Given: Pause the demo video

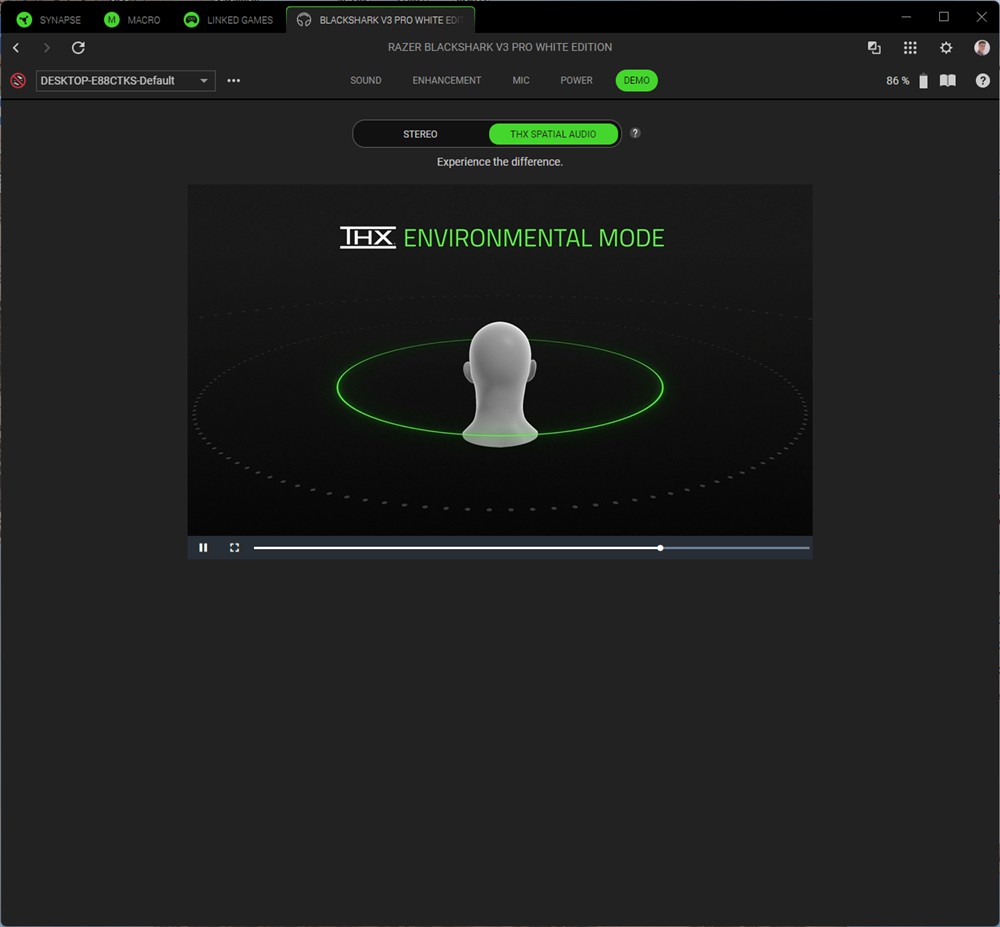Looking at the screenshot, I should click(203, 548).
